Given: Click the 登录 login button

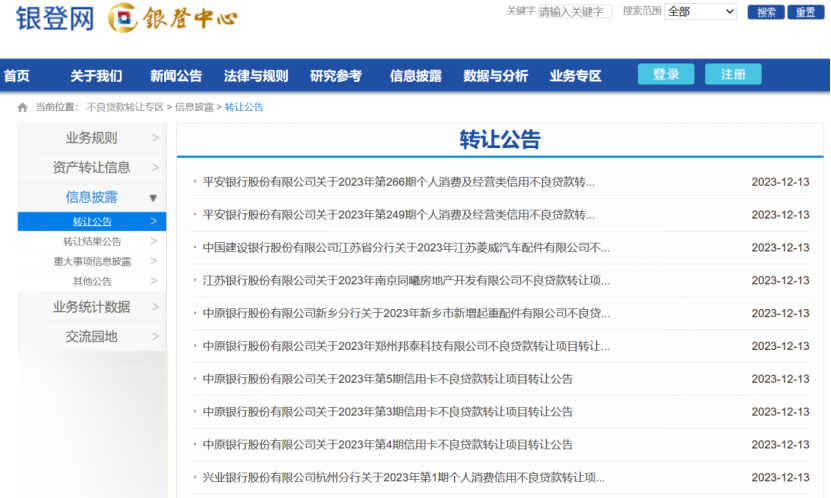Looking at the screenshot, I should (666, 74).
